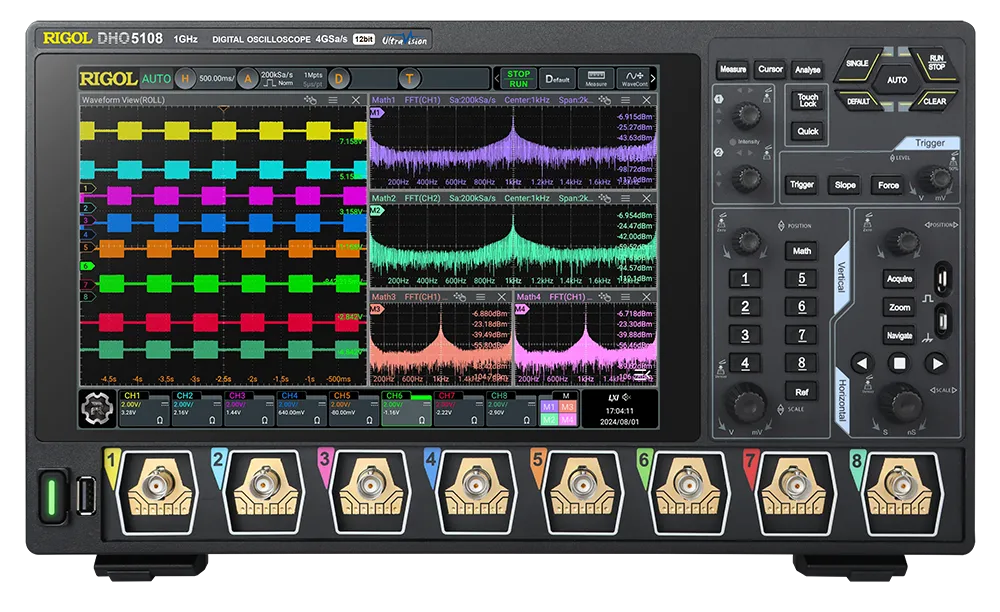Click the on-screen Measure icon in top toolbar
Screen dimensions: 1000x612
click(x=596, y=78)
